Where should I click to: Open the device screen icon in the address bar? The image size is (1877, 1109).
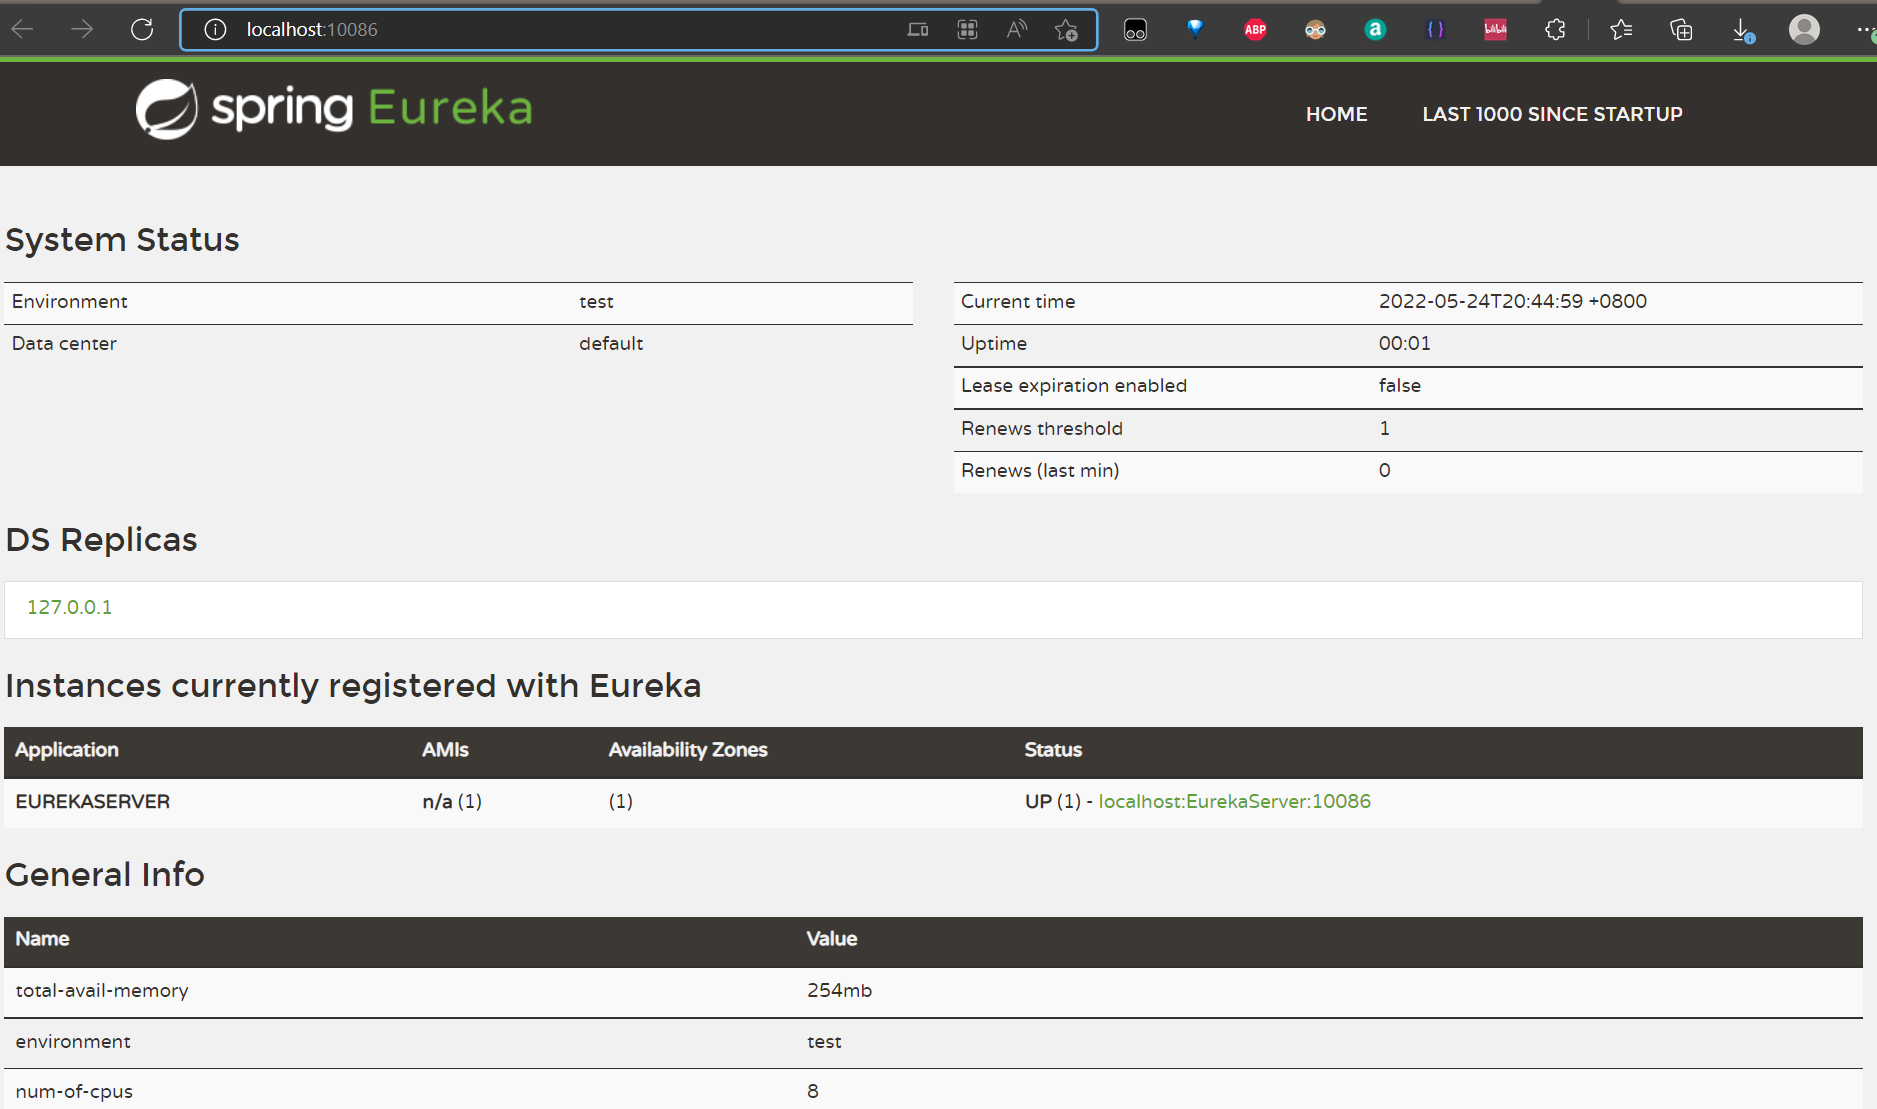coord(918,30)
